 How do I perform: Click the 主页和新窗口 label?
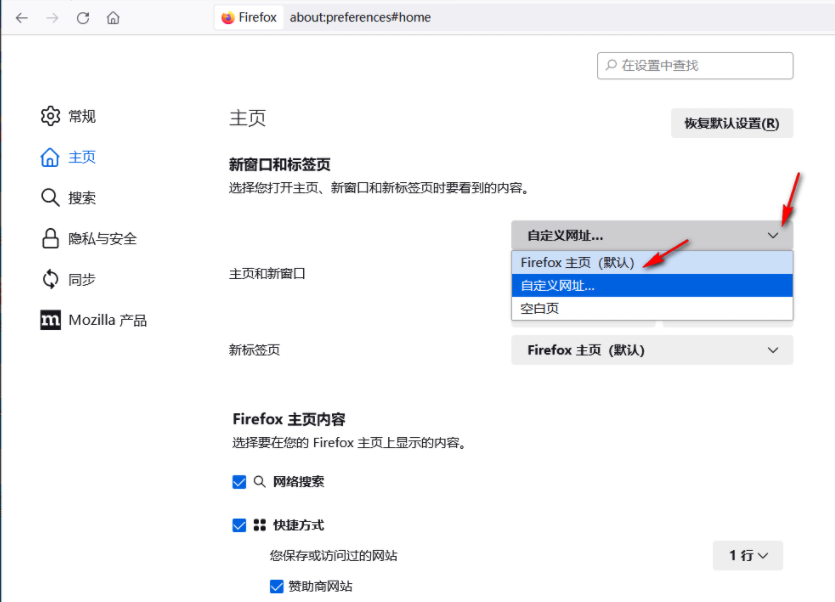[267, 274]
